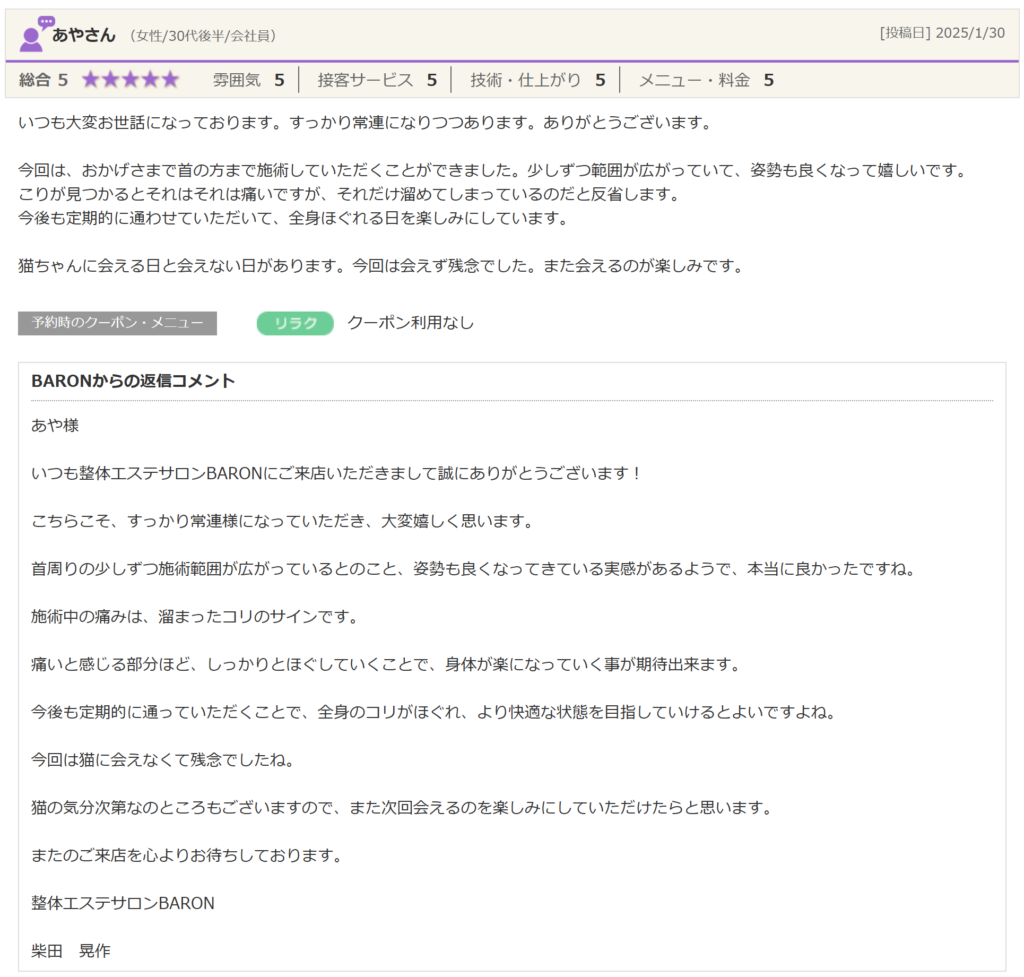Click the reviewer details 女性/30代後半/会社員

[203, 36]
